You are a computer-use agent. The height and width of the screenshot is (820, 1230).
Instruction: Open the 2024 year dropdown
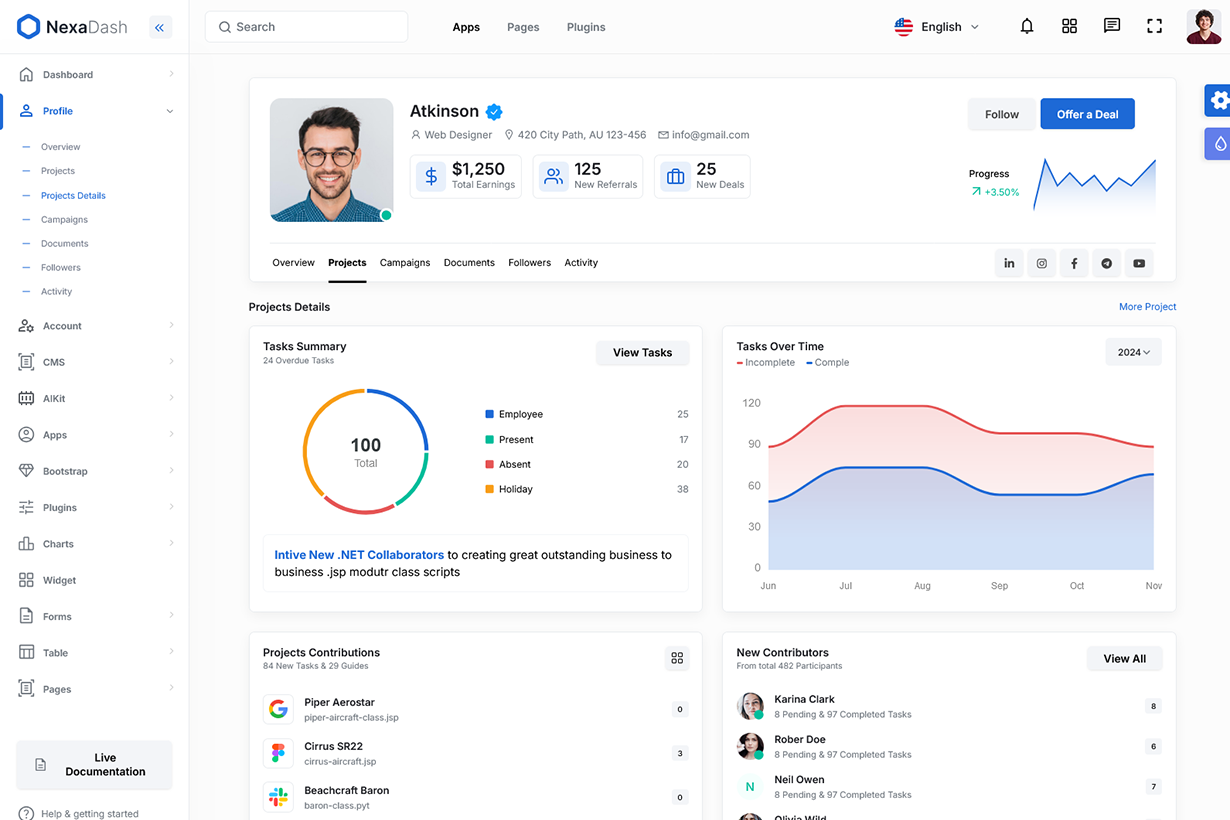(x=1133, y=352)
